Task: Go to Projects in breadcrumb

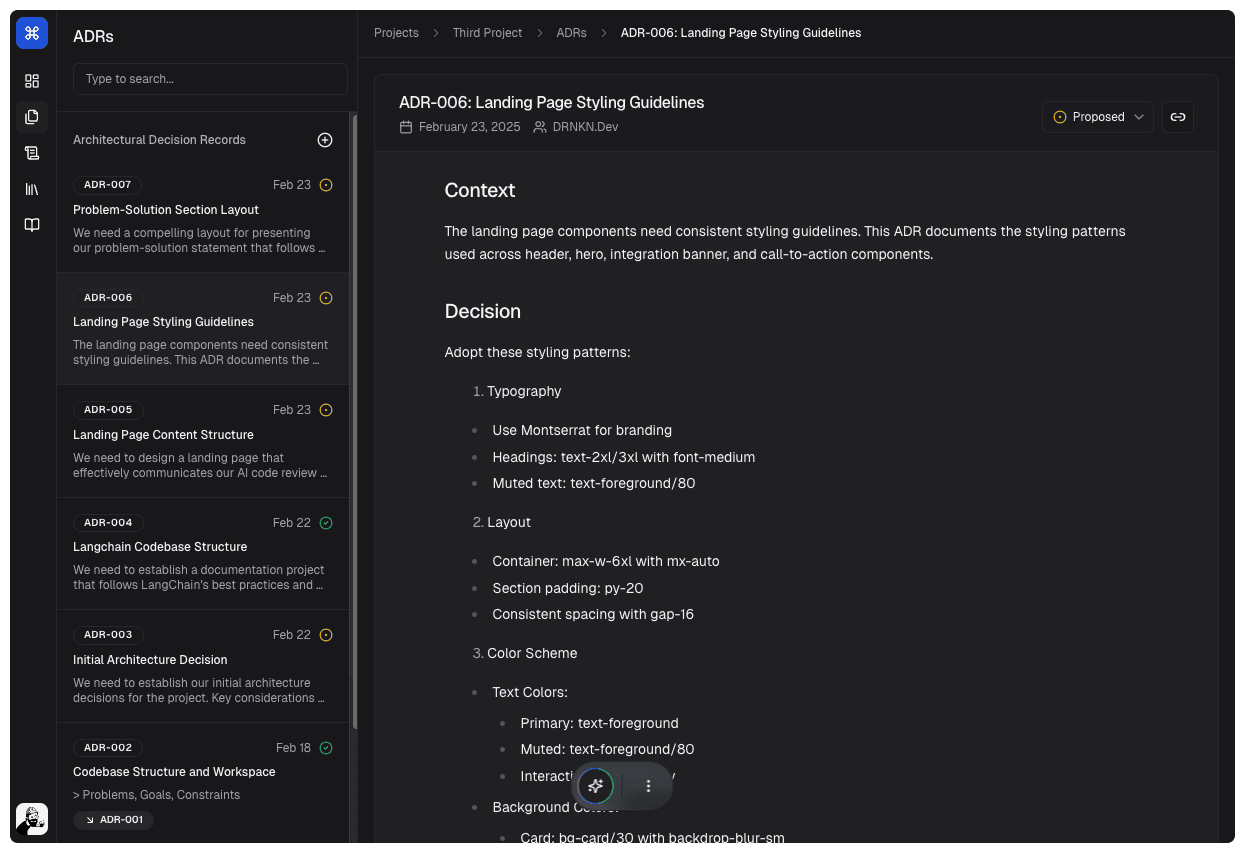Action: pyautogui.click(x=396, y=33)
